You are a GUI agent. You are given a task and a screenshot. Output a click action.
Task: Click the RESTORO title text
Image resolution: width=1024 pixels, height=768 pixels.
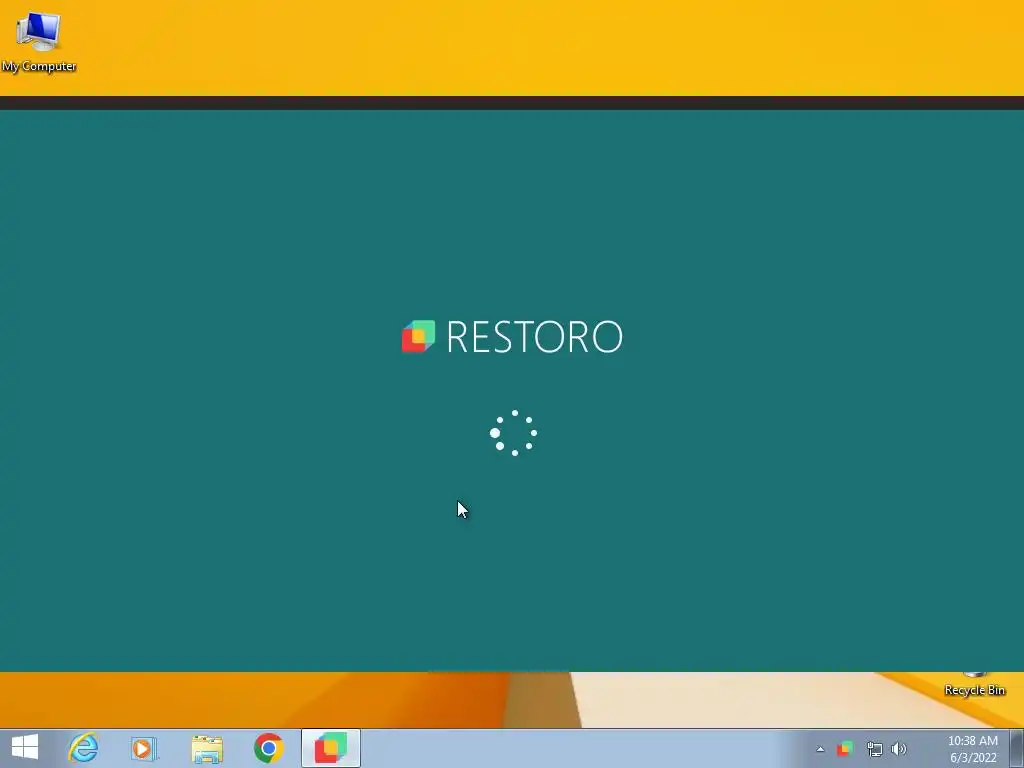(x=534, y=337)
